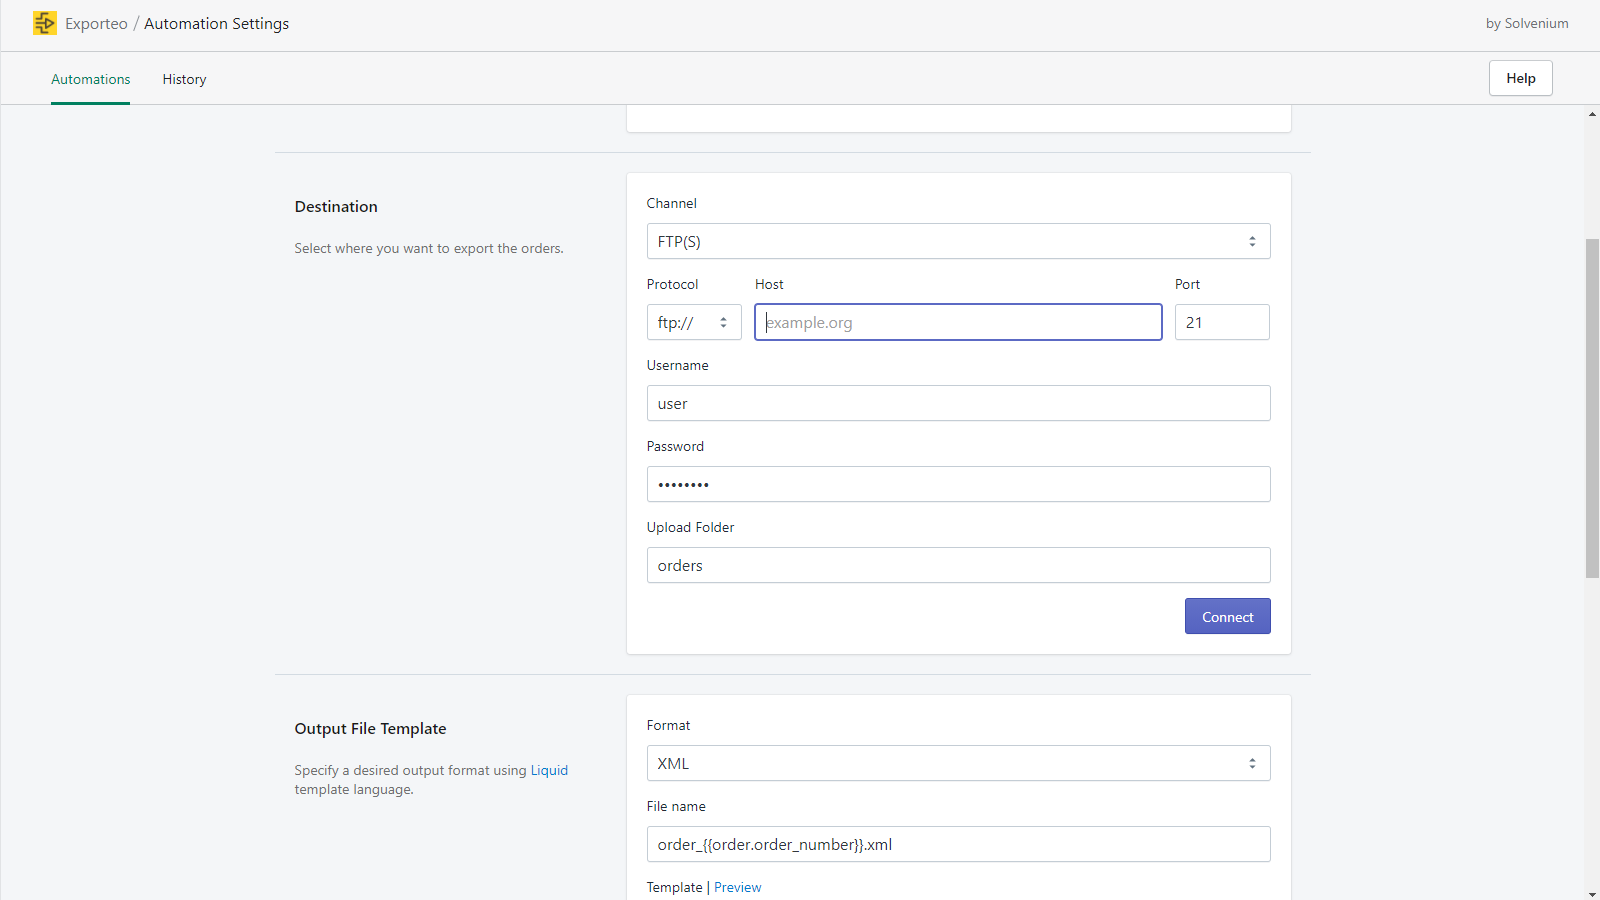Viewport: 1600px width, 900px height.
Task: Click the scrollbar up arrow
Action: (1592, 114)
